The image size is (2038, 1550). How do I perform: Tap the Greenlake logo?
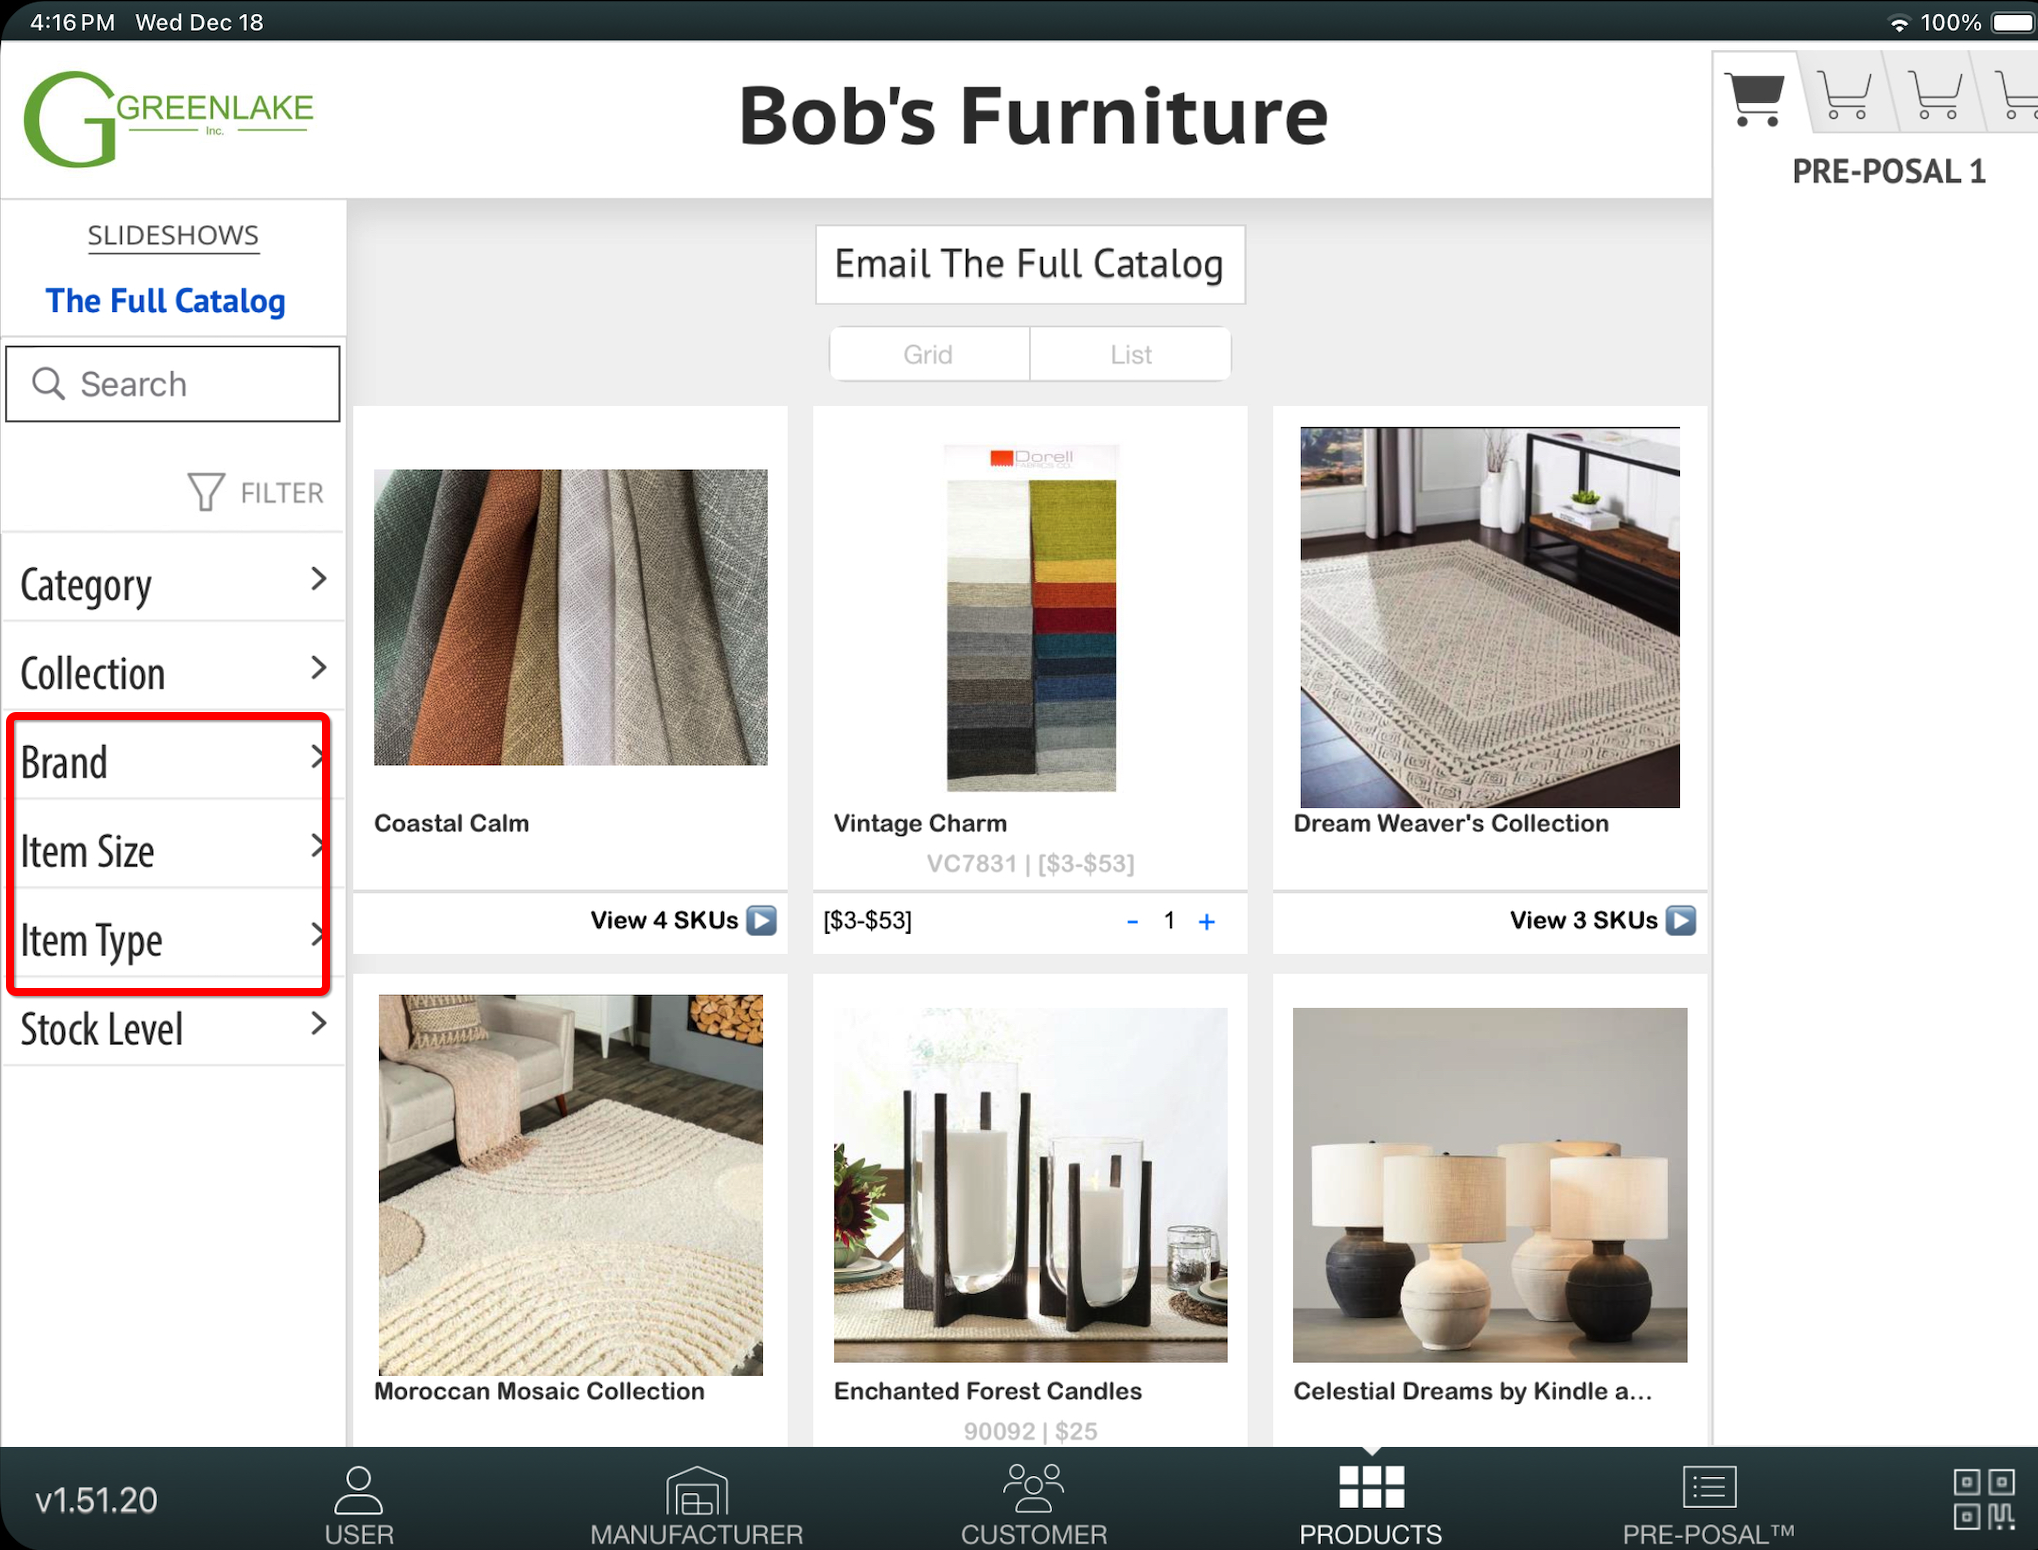click(168, 119)
